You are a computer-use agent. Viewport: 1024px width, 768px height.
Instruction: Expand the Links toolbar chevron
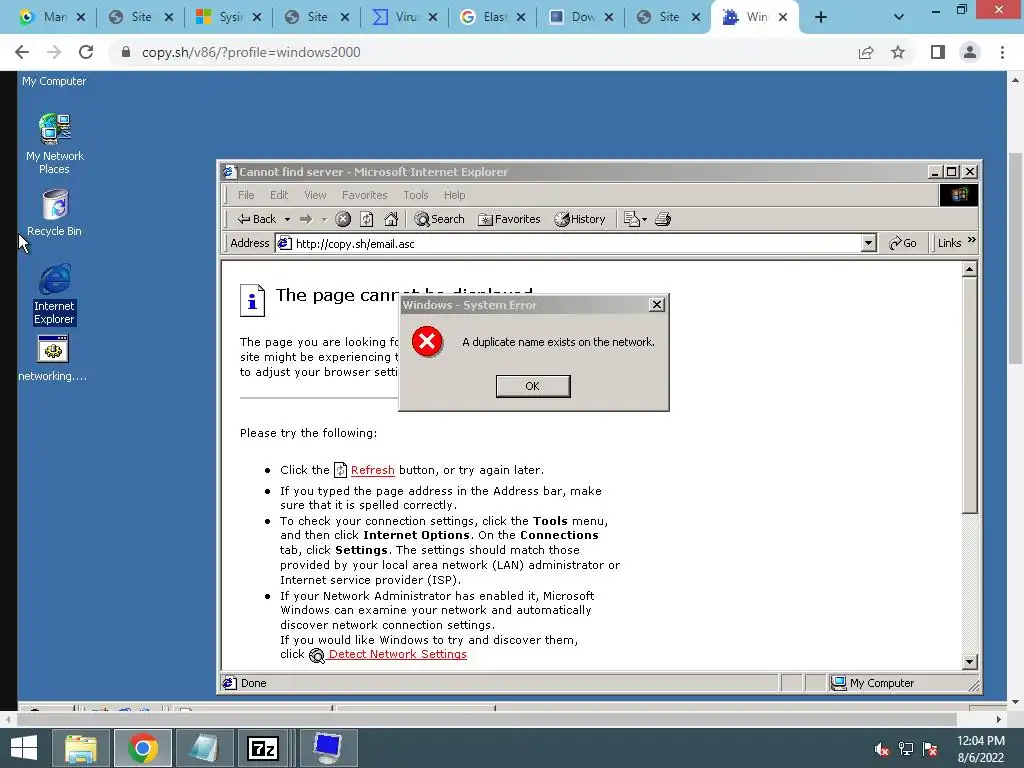tap(972, 240)
